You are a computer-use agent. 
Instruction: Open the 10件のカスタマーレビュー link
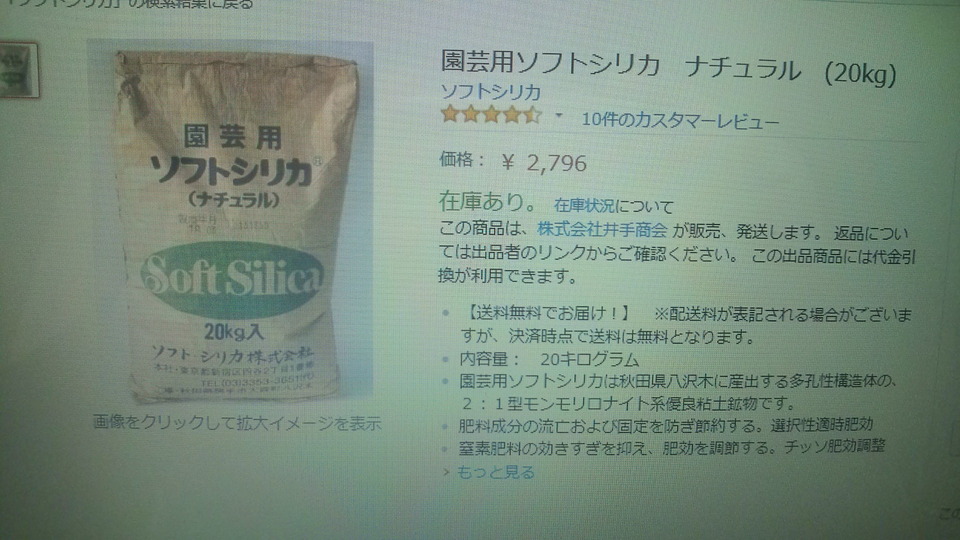coord(680,120)
